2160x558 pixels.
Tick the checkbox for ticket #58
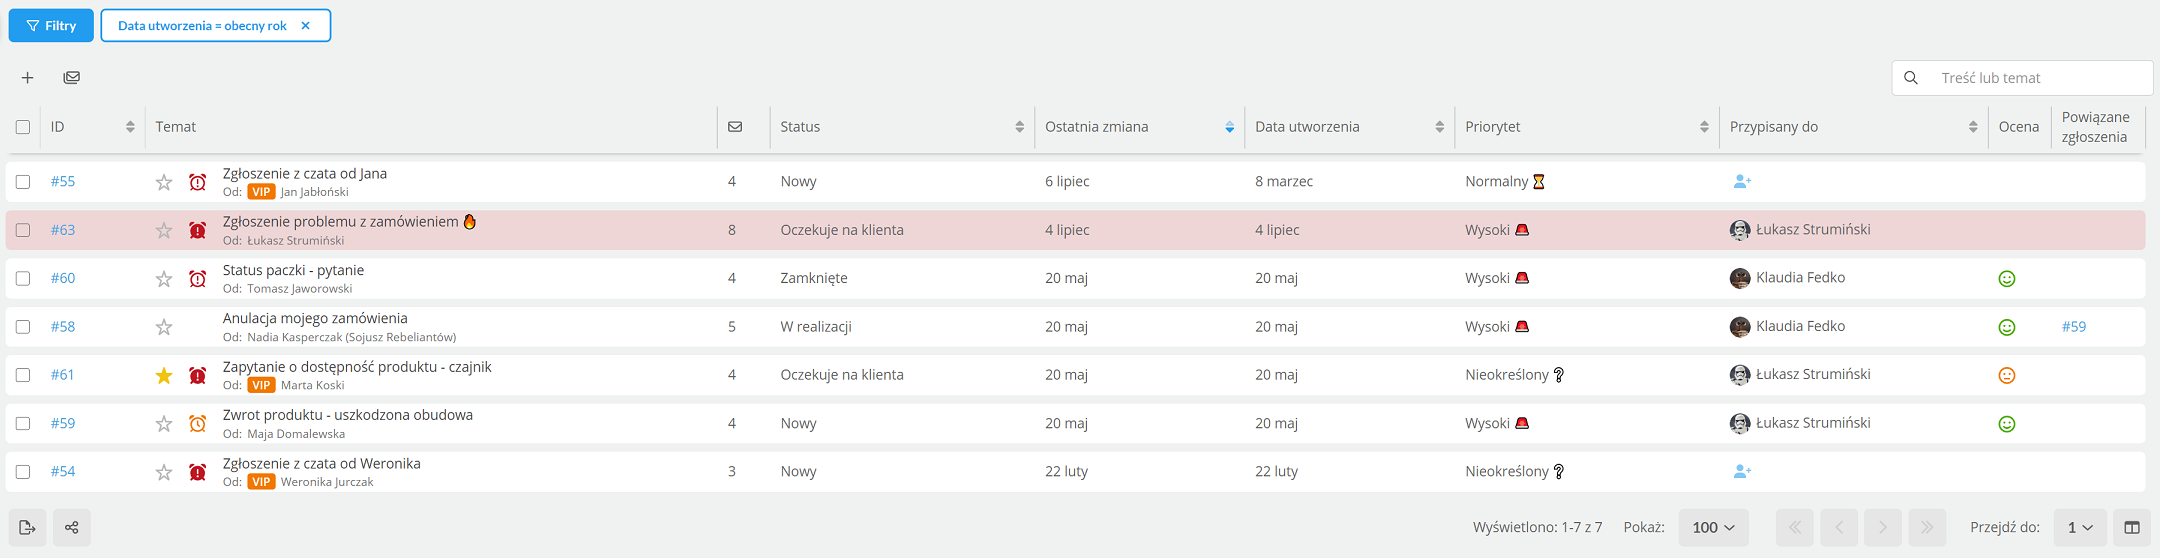(x=23, y=327)
